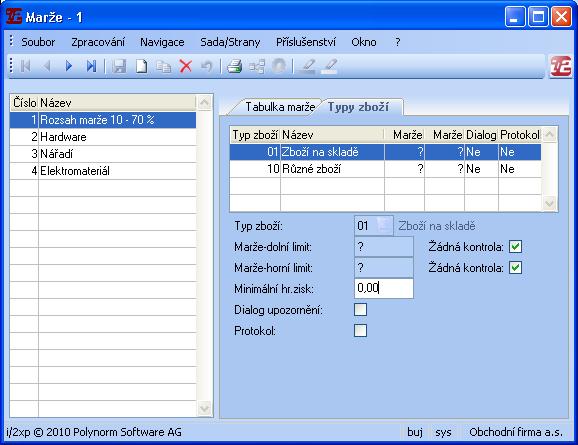
Task: Tick the Protokol checkbox
Action: [x=360, y=330]
